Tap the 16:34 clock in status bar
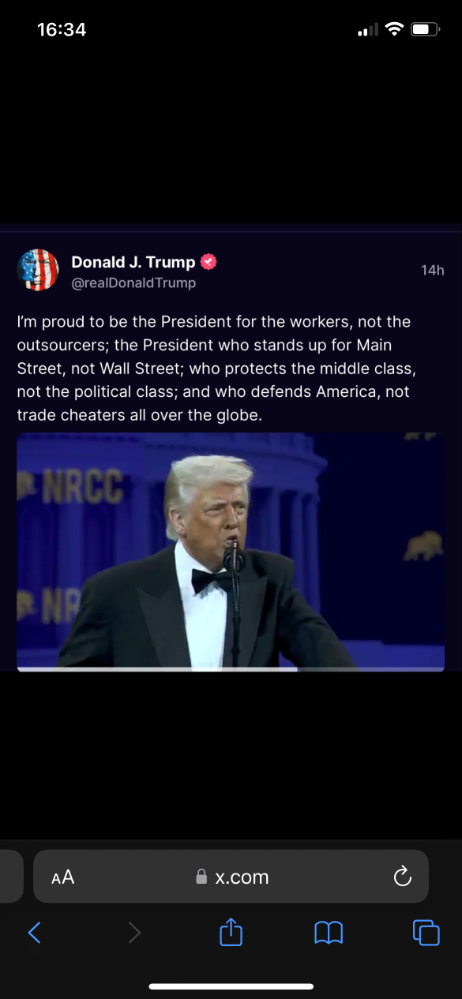Screen dimensions: 462x999 61,29
